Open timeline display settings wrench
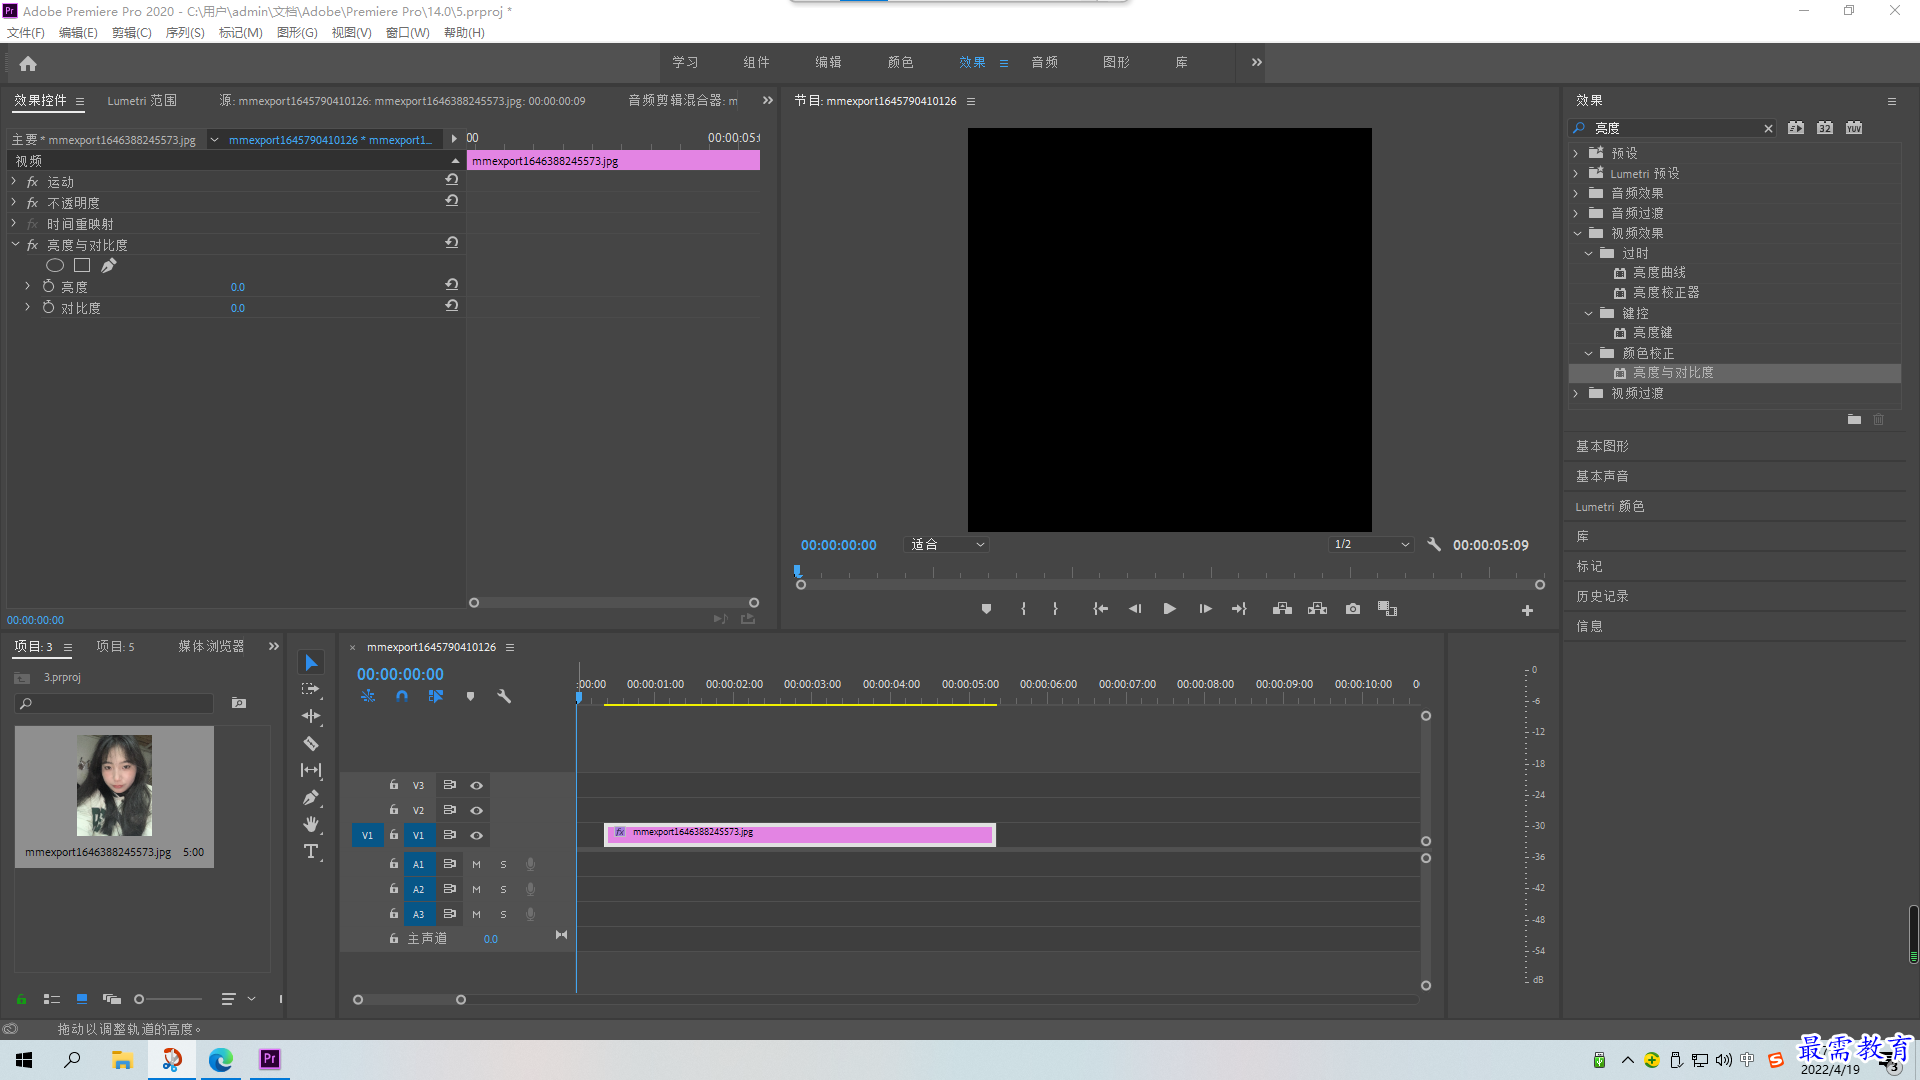The height and width of the screenshot is (1080, 1920). pos(504,696)
